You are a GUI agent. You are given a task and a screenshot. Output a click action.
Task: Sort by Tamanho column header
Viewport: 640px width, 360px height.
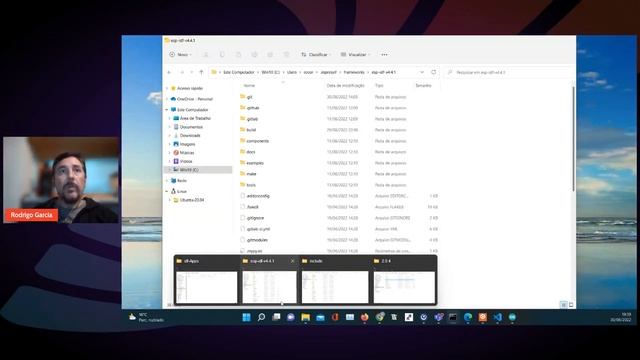click(x=423, y=86)
